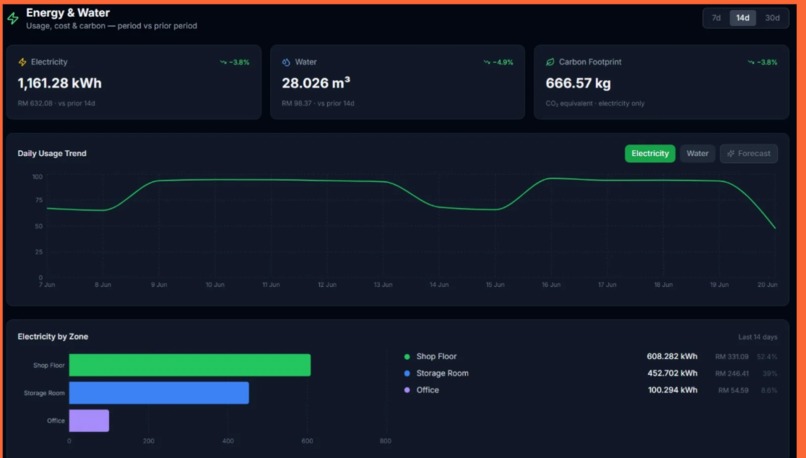Click the Storage Room legend label
Screen dimensions: 806x458
[442, 374]
